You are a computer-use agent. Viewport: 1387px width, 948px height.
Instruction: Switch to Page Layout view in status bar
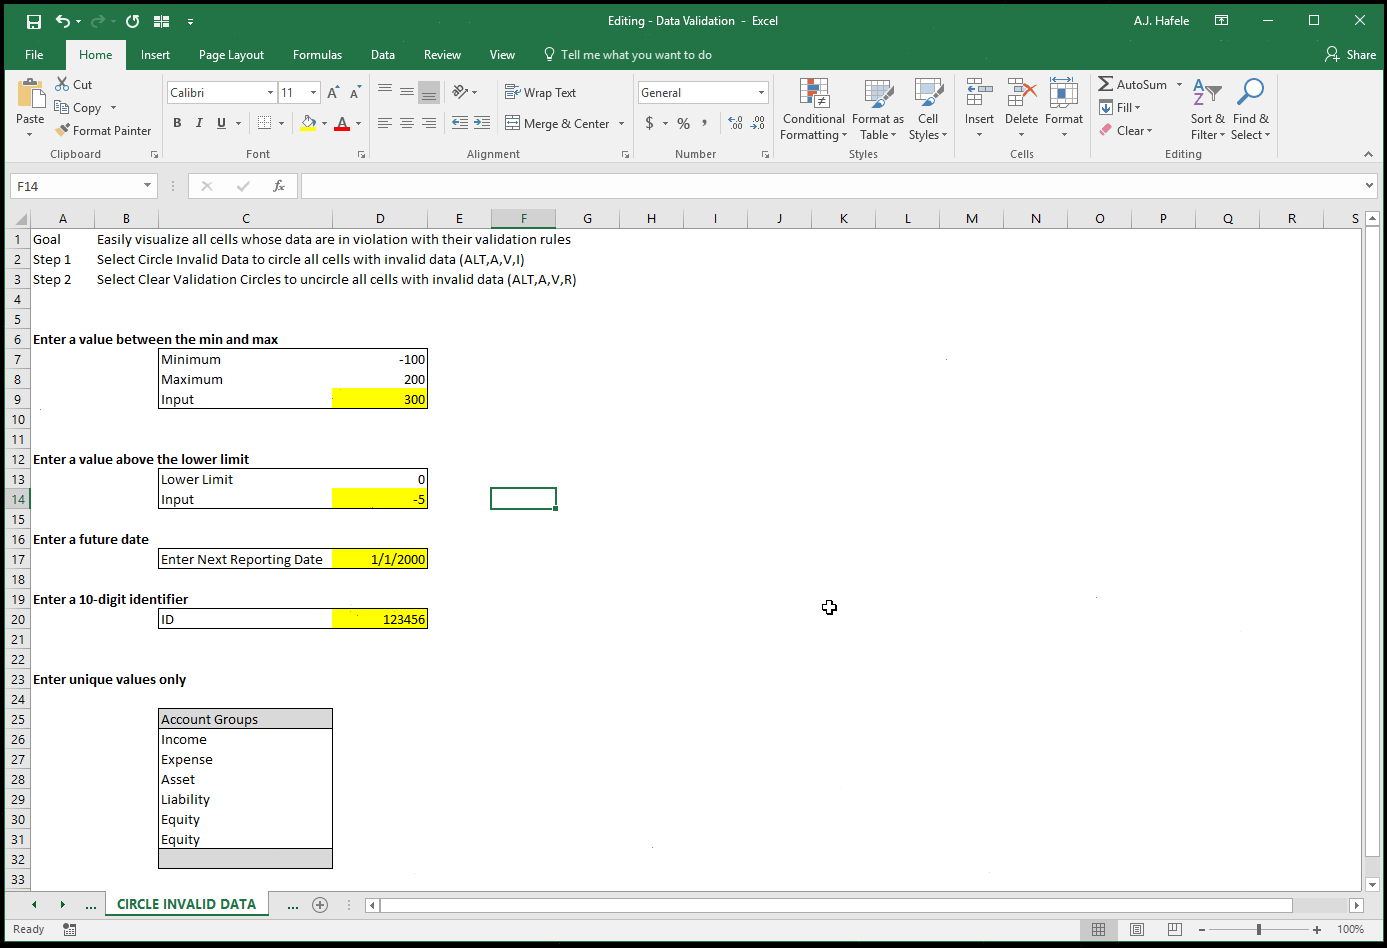click(1137, 929)
